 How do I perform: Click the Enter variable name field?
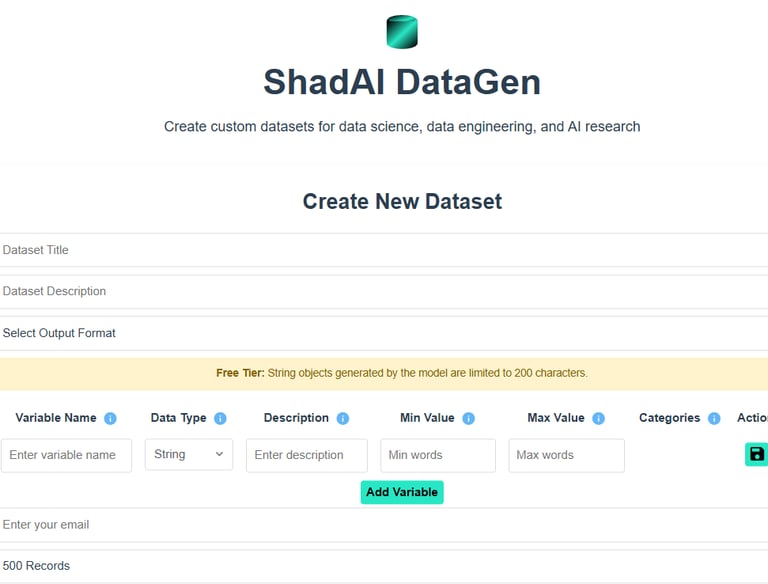click(66, 455)
